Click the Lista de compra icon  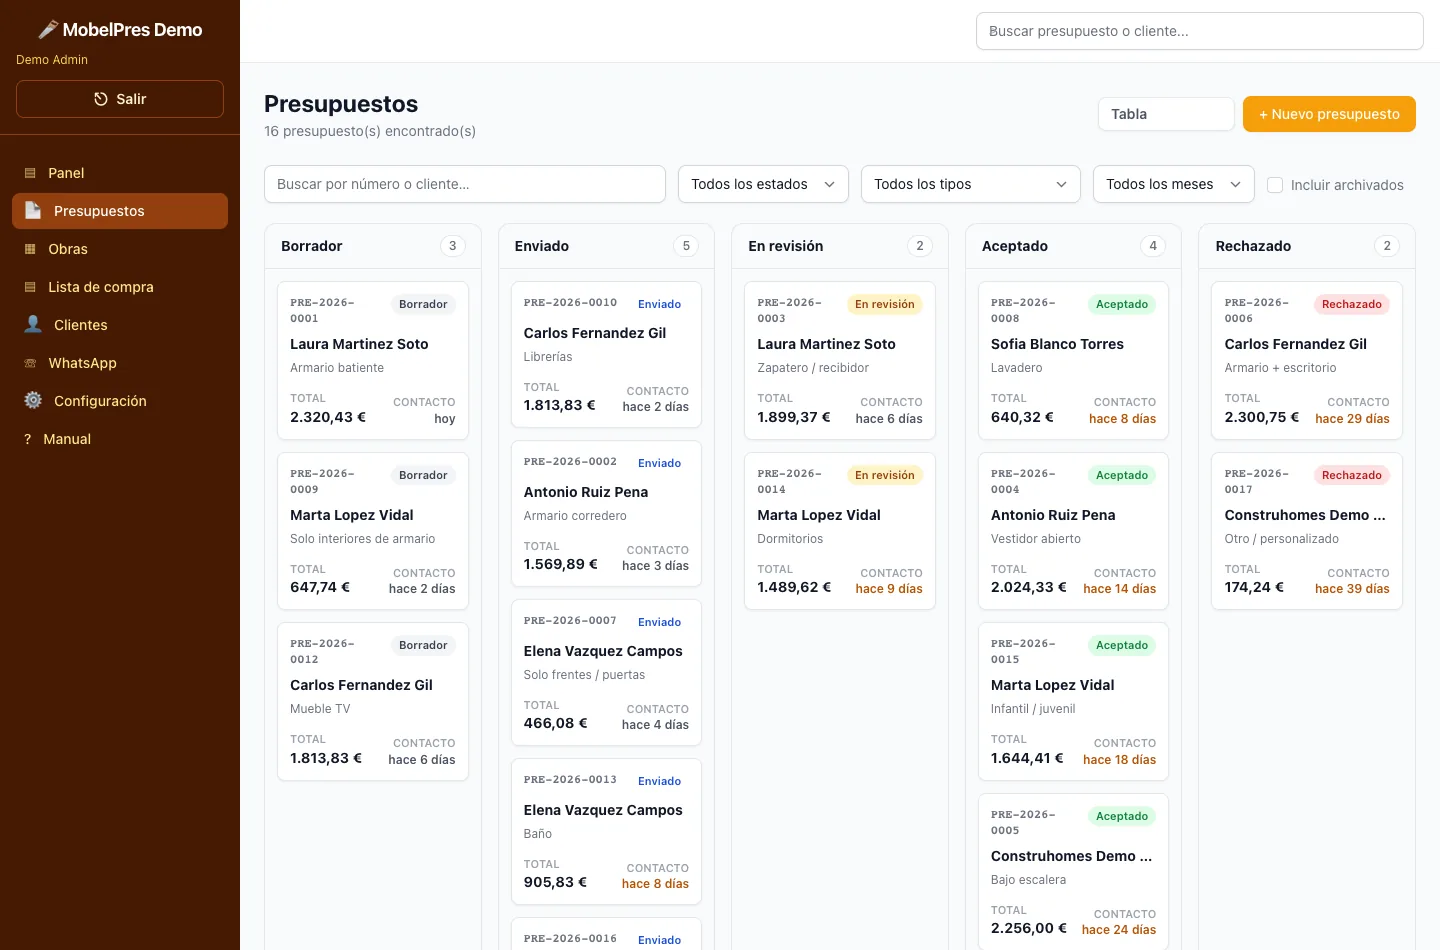[30, 287]
